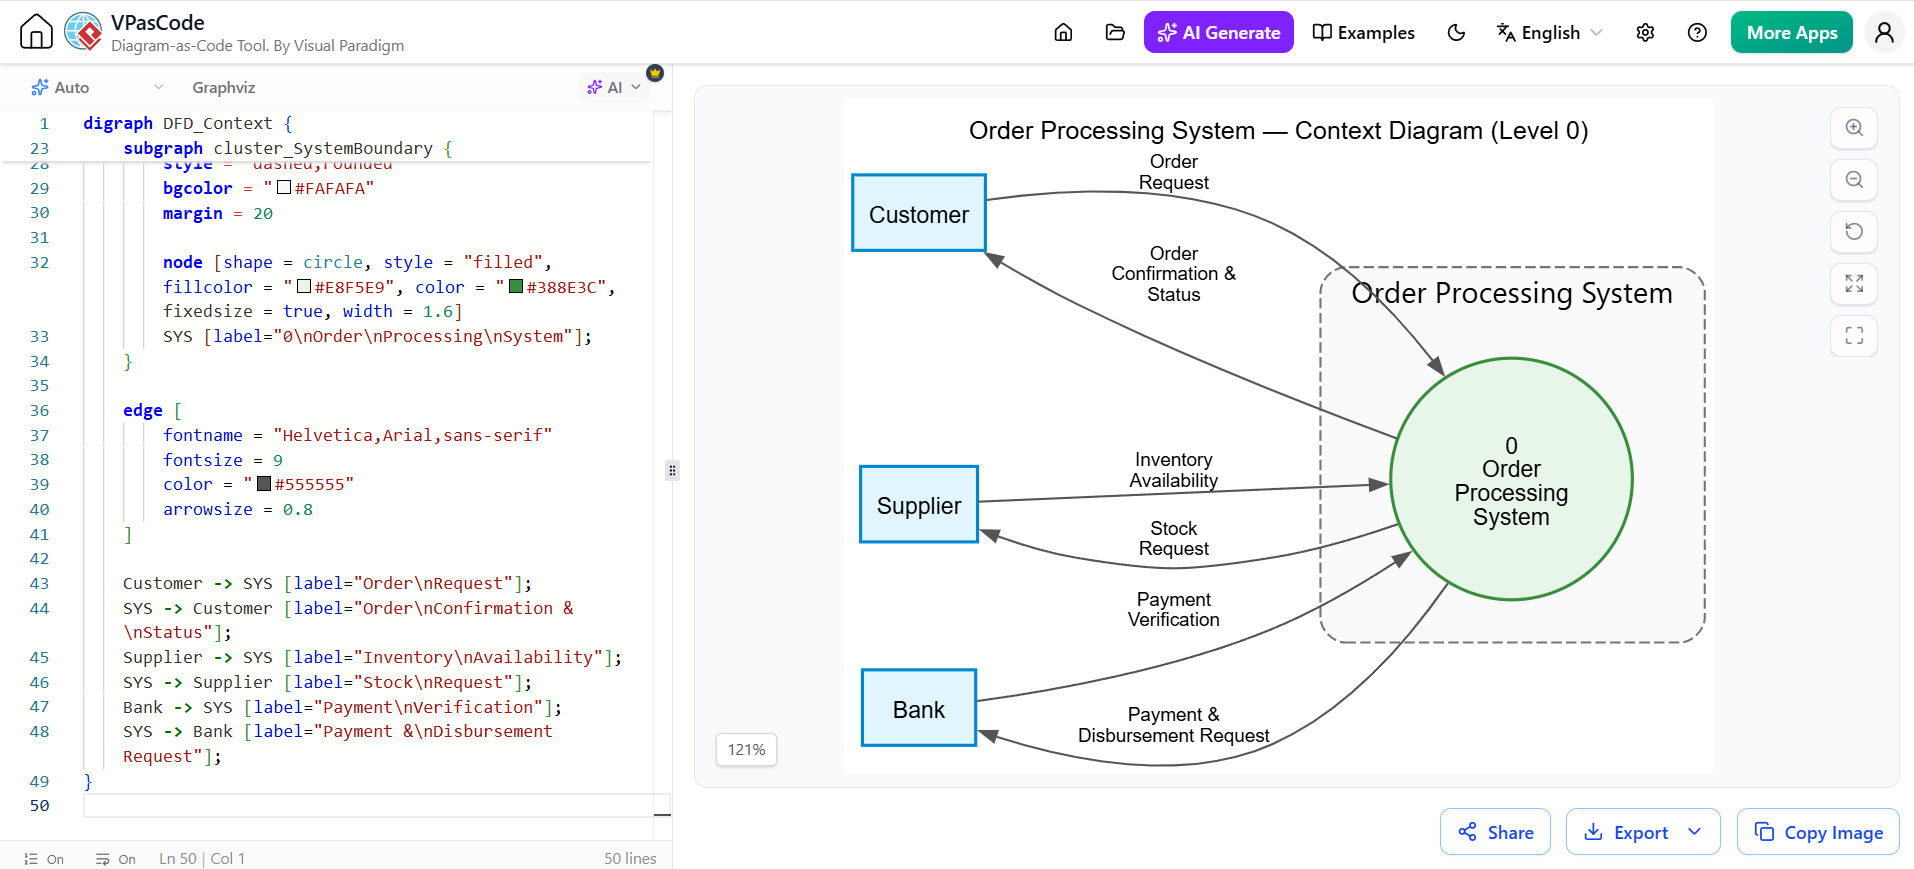Viewport: 1914px width, 869px height.
Task: Click the #555555 color swatch on line 39
Action: (x=264, y=484)
